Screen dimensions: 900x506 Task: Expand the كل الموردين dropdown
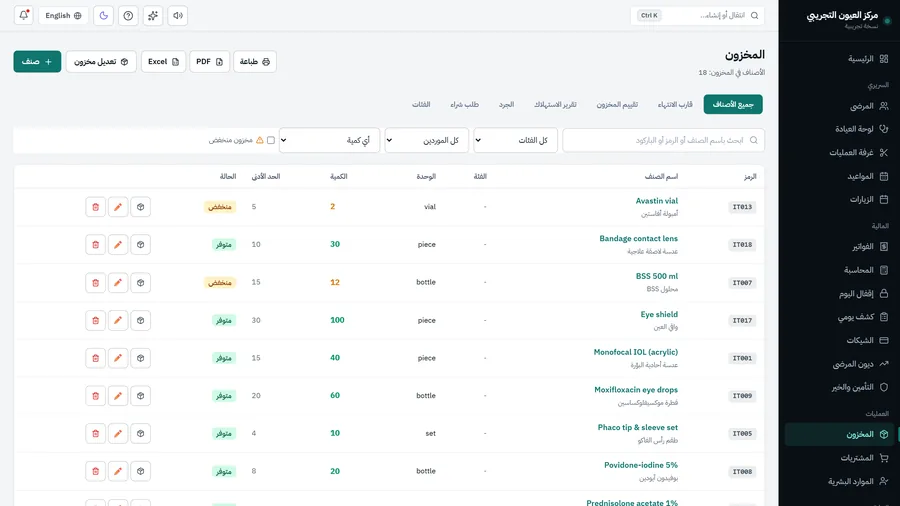tap(426, 140)
